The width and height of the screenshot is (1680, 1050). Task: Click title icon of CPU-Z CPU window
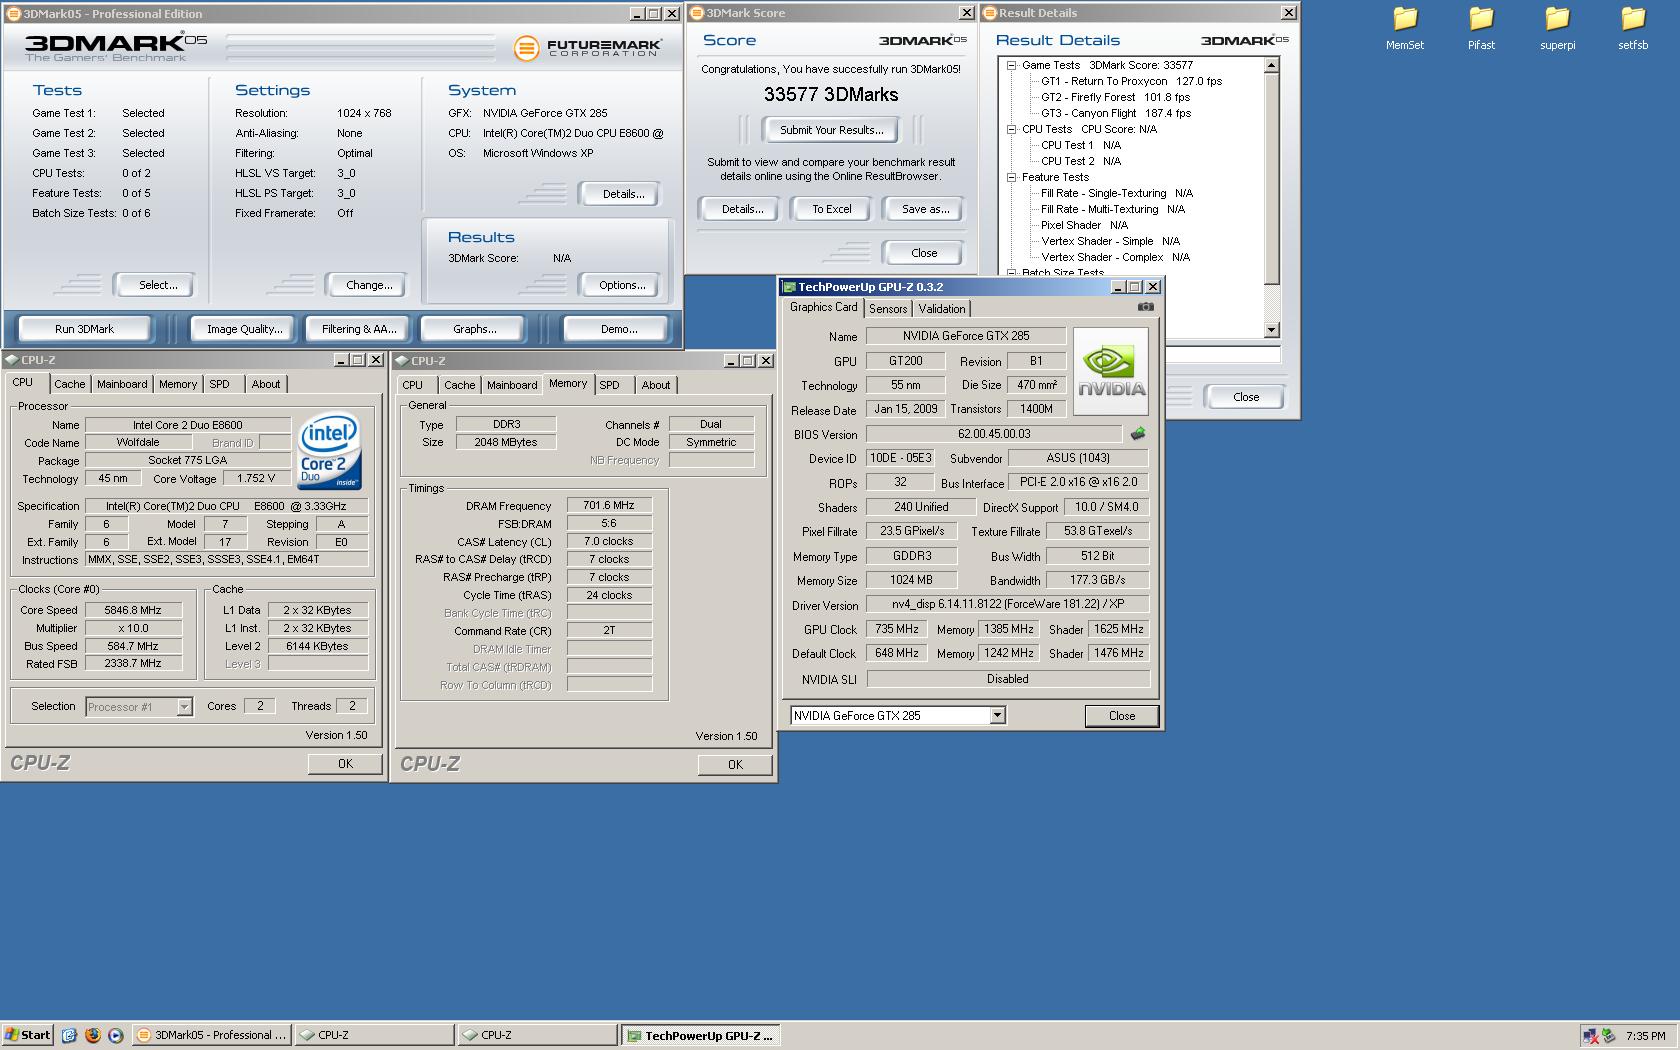pos(11,360)
